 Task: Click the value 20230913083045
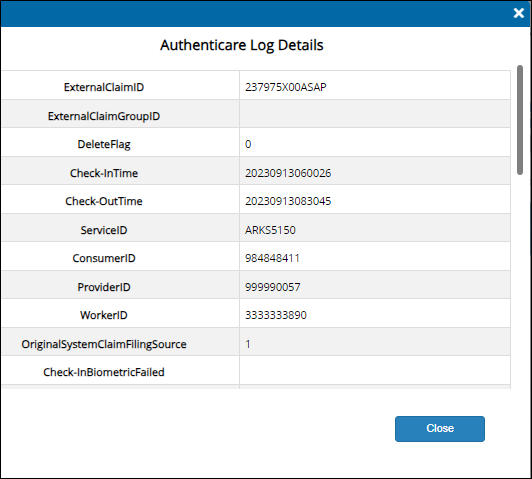tap(288, 201)
